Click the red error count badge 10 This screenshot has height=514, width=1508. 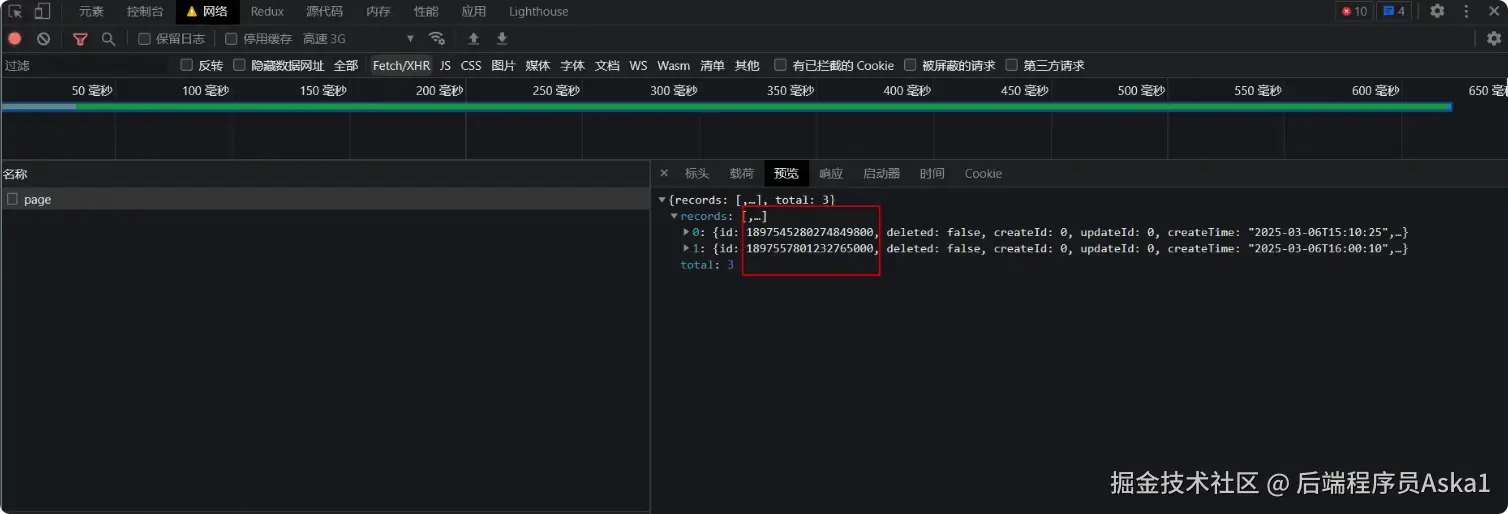(x=1354, y=11)
